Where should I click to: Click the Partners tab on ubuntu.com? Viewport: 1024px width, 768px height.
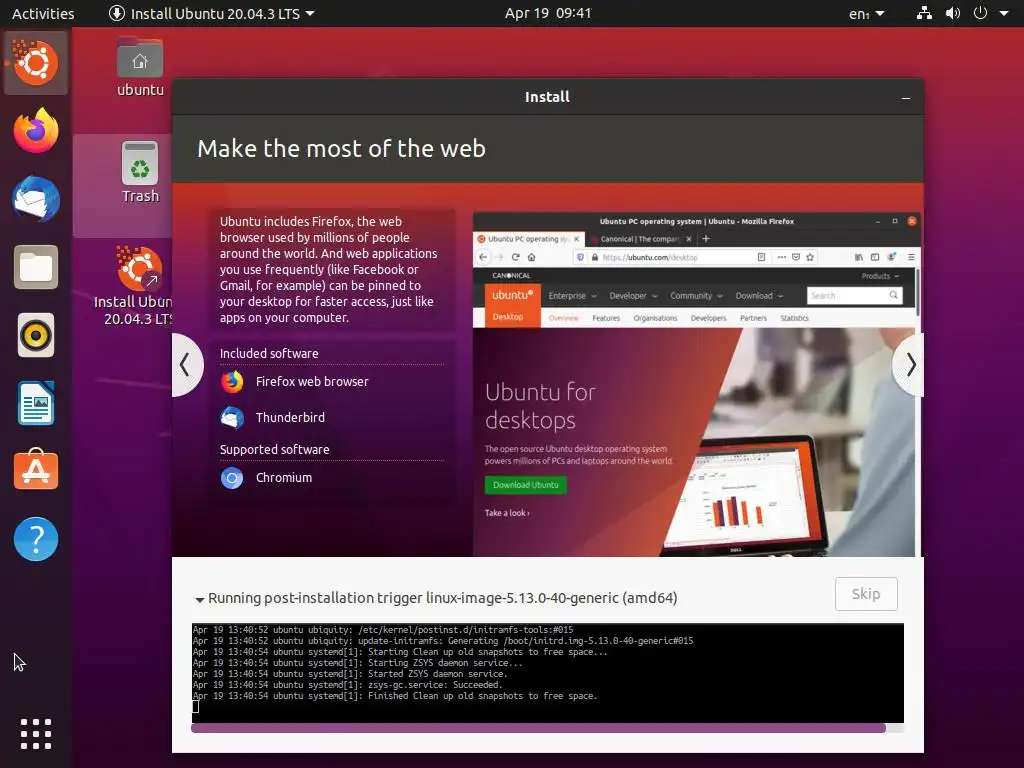pos(753,318)
